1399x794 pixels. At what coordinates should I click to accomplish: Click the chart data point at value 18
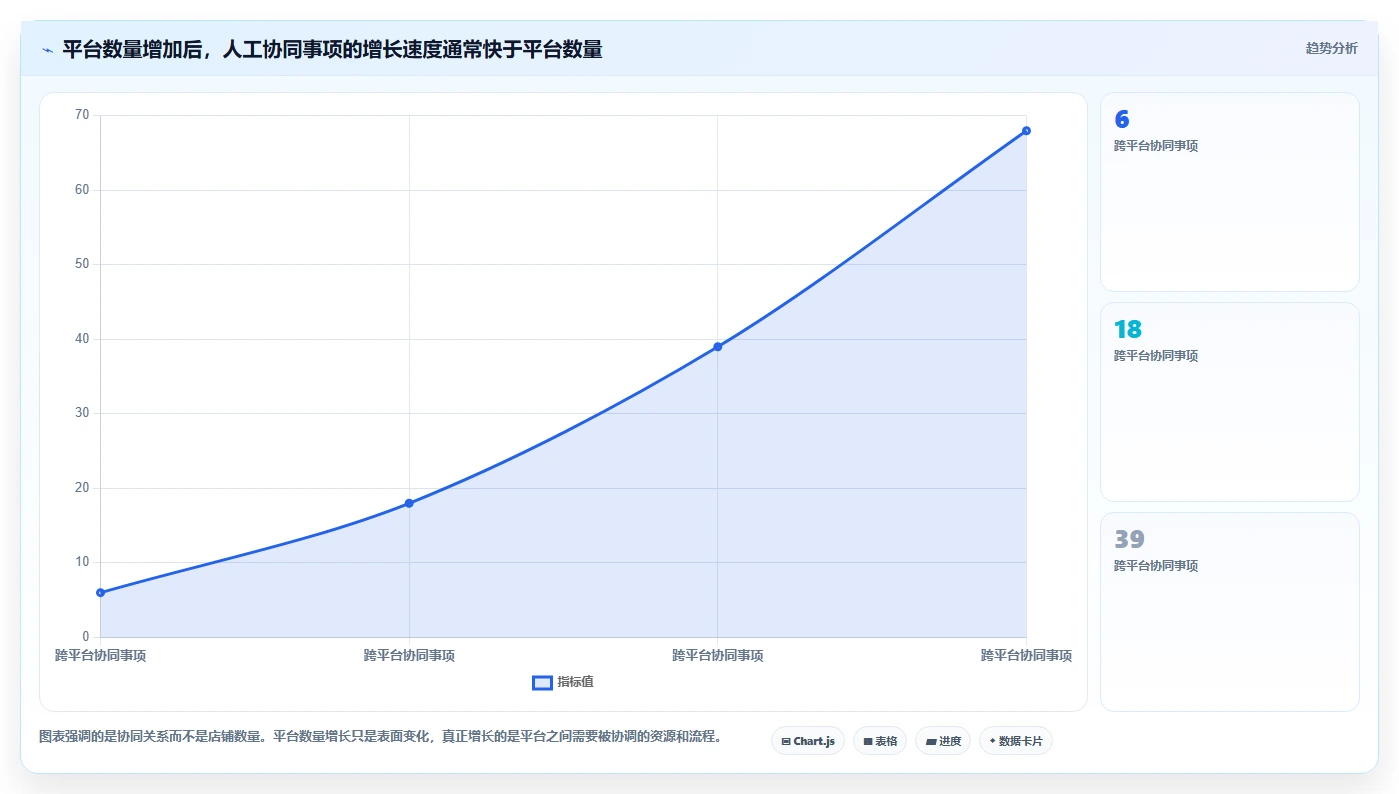(x=409, y=503)
